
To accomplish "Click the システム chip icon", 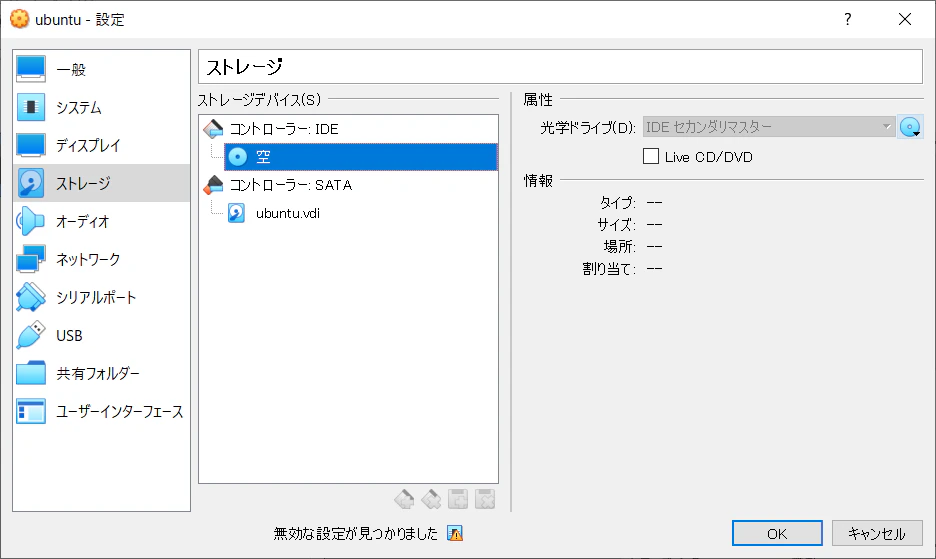I will [x=31, y=108].
